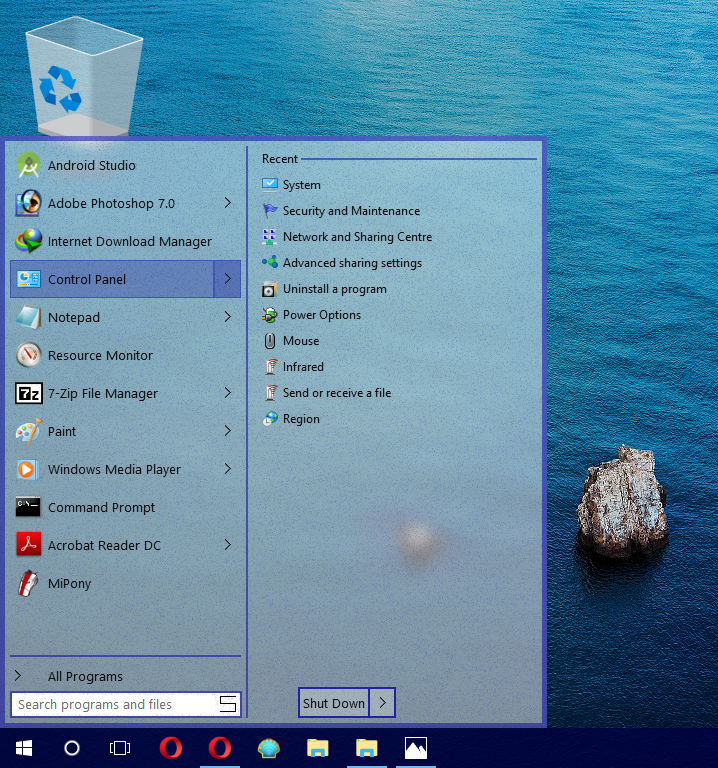The height and width of the screenshot is (768, 718).
Task: Launch 7-Zip File Manager
Action: coord(102,394)
